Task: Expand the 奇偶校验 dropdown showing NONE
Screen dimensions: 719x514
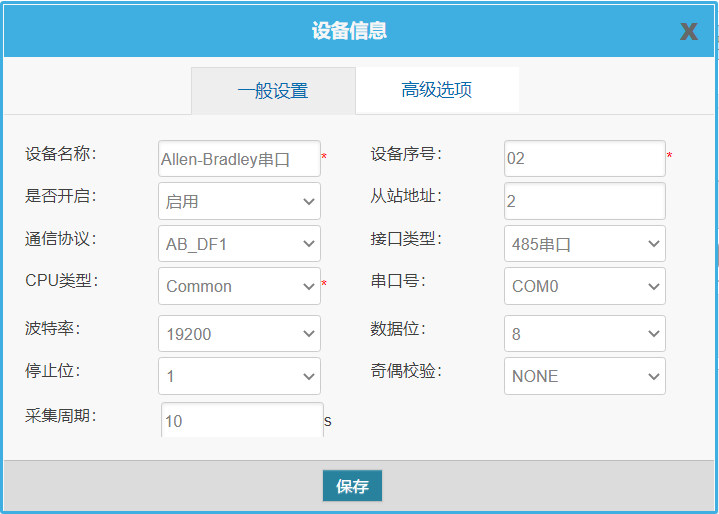Action: pos(584,376)
